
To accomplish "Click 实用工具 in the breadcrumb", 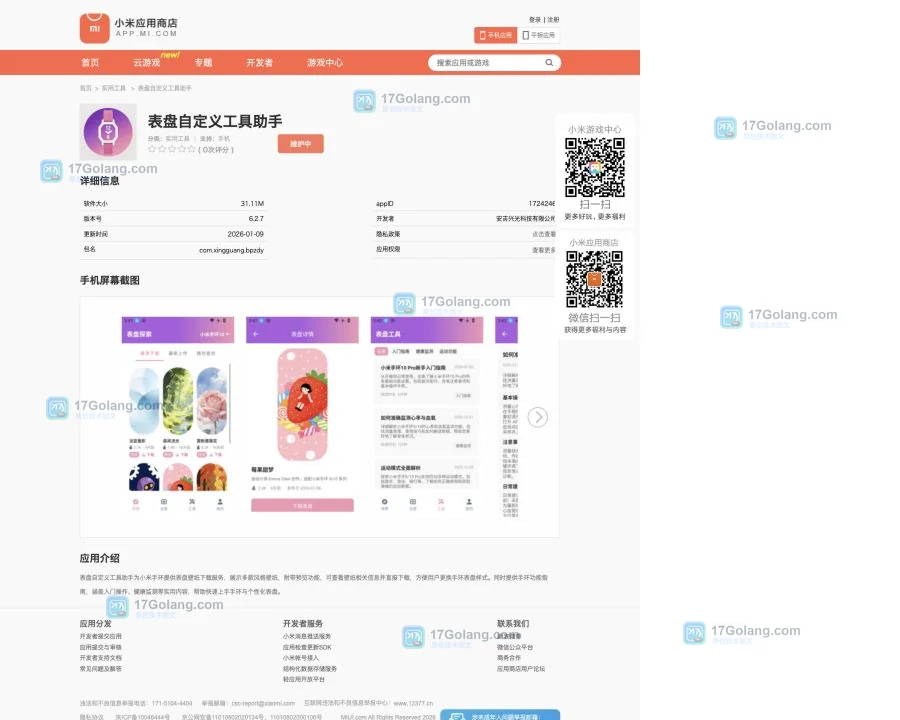I will (114, 88).
